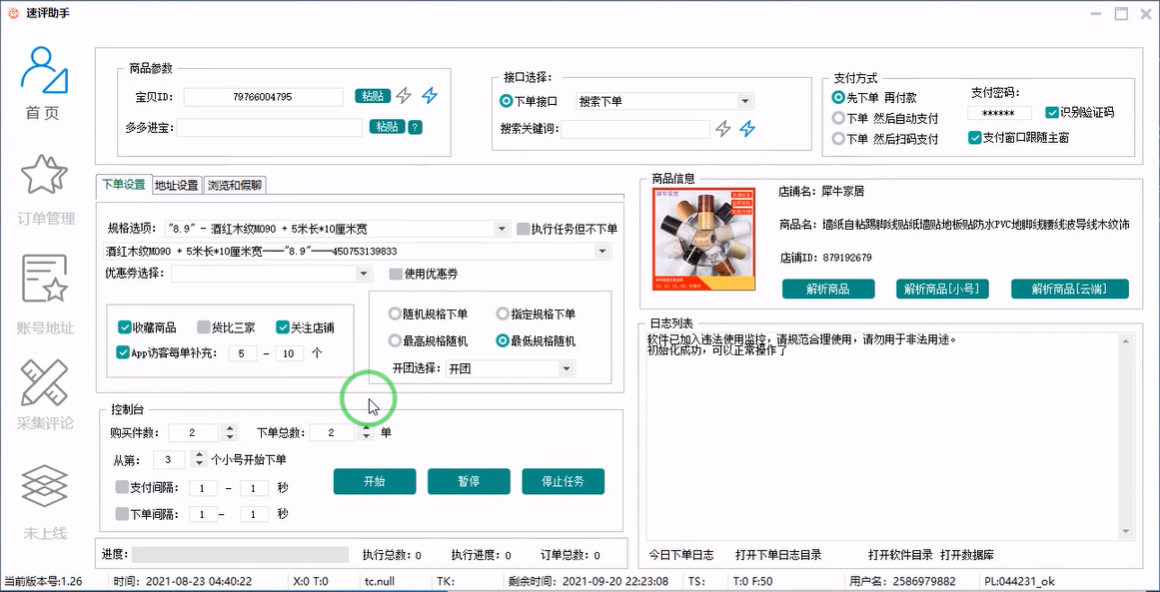Click 打开数据库 link
The width and height of the screenshot is (1160, 592).
967,555
